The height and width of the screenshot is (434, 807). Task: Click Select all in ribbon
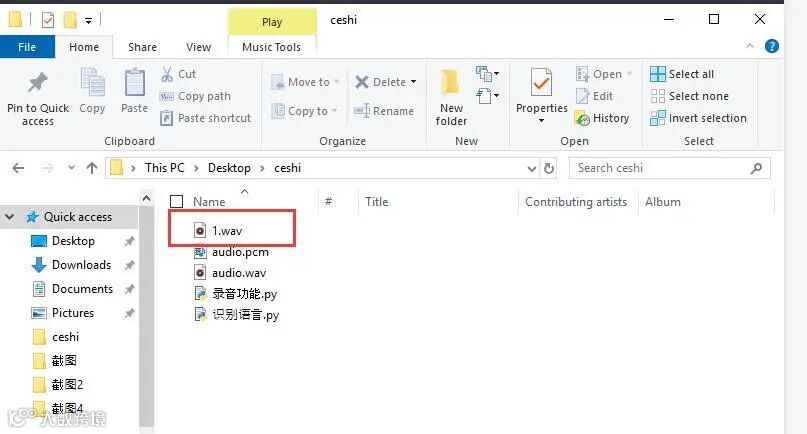pos(682,74)
